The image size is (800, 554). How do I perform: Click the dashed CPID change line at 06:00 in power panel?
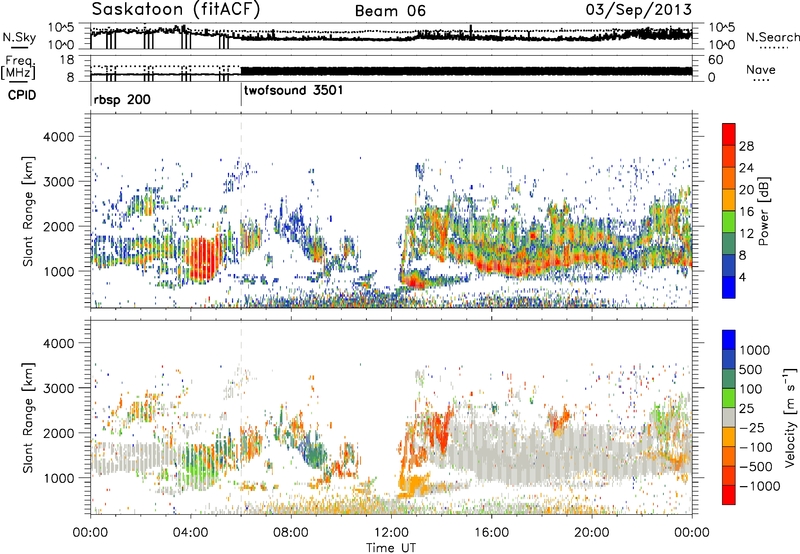tap(241, 211)
